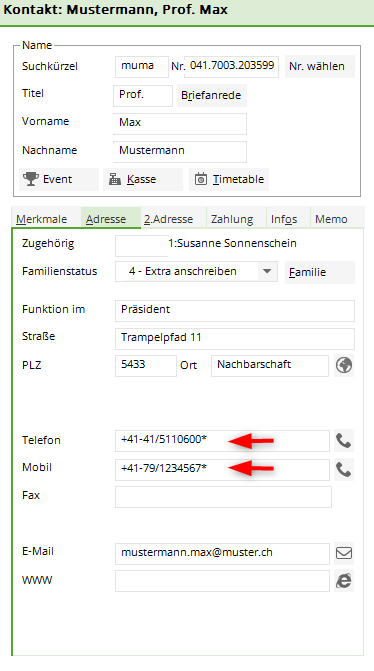Open the Briefanrede button
Screen dimensions: 374x671
point(212,95)
